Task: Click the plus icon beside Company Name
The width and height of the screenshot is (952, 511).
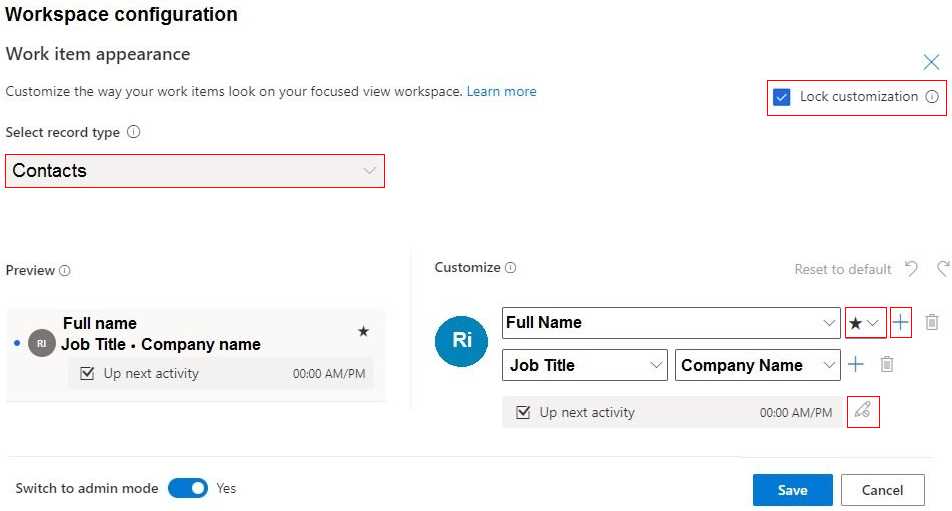Action: tap(856, 365)
